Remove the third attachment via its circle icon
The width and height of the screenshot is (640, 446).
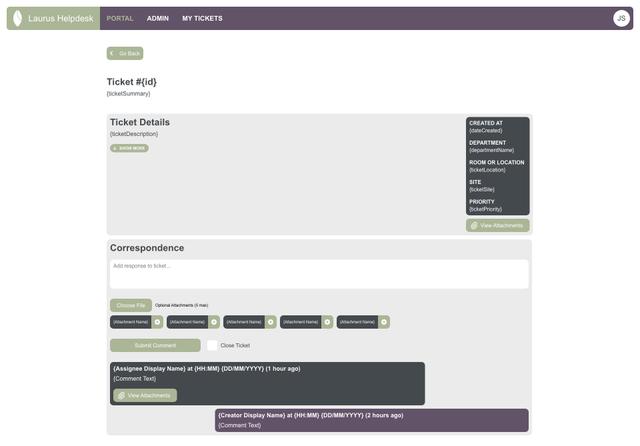[271, 322]
